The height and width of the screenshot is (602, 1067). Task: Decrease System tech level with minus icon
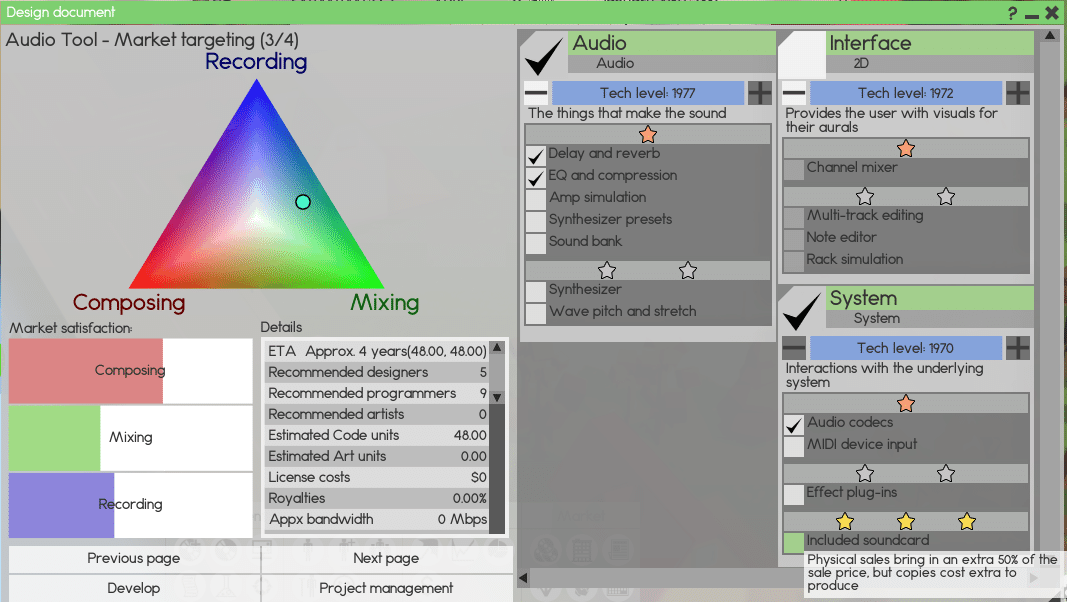coord(793,348)
